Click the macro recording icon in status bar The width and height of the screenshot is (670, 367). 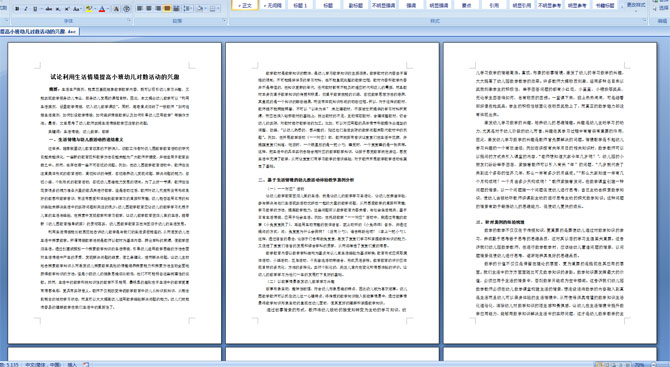point(86,364)
